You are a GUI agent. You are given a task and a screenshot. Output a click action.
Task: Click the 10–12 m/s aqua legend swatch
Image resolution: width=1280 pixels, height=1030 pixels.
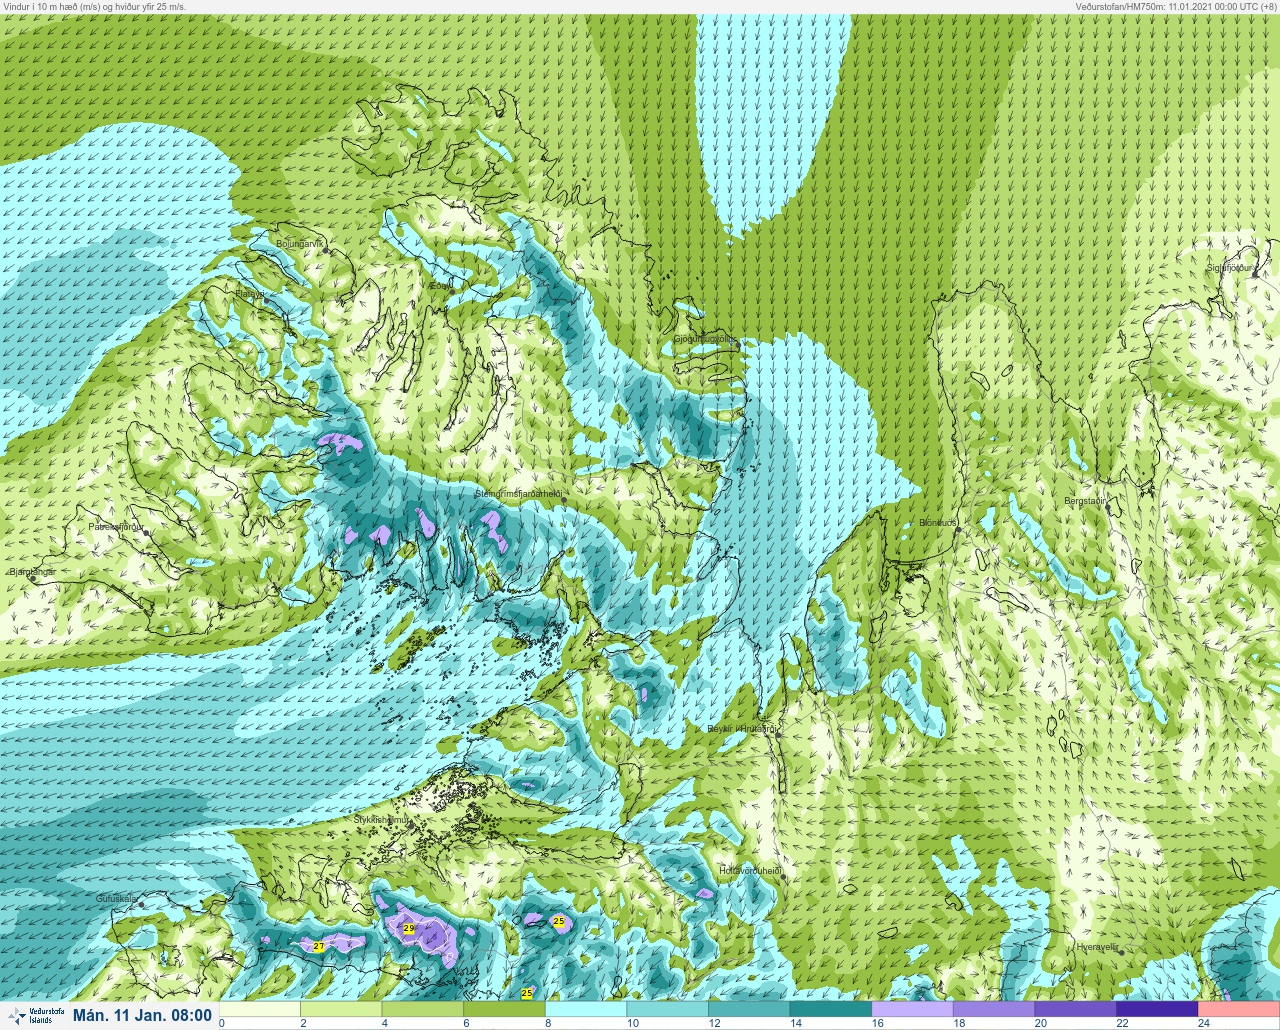coord(668,1009)
